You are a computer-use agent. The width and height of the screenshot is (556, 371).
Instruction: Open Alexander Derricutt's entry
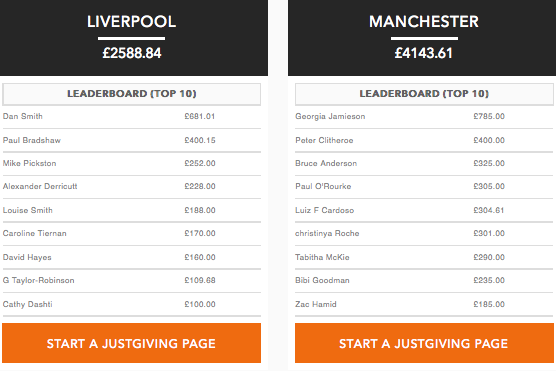pos(132,187)
